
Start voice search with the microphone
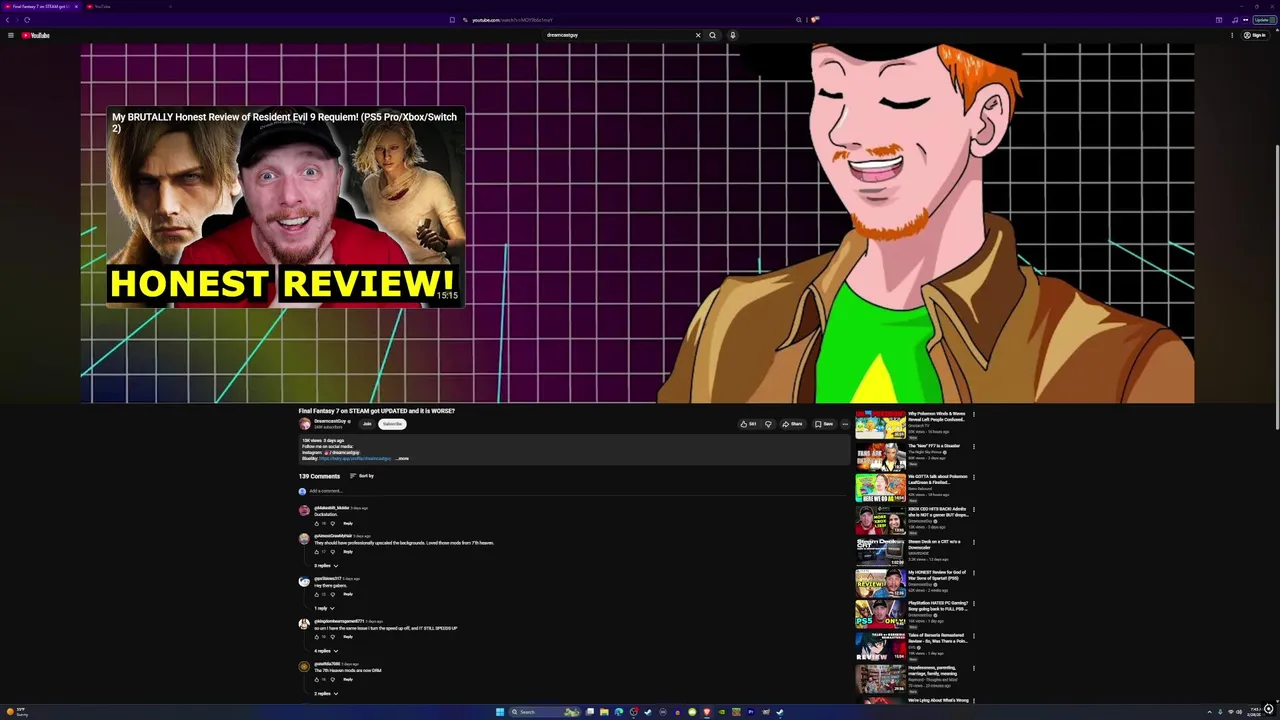[x=732, y=35]
